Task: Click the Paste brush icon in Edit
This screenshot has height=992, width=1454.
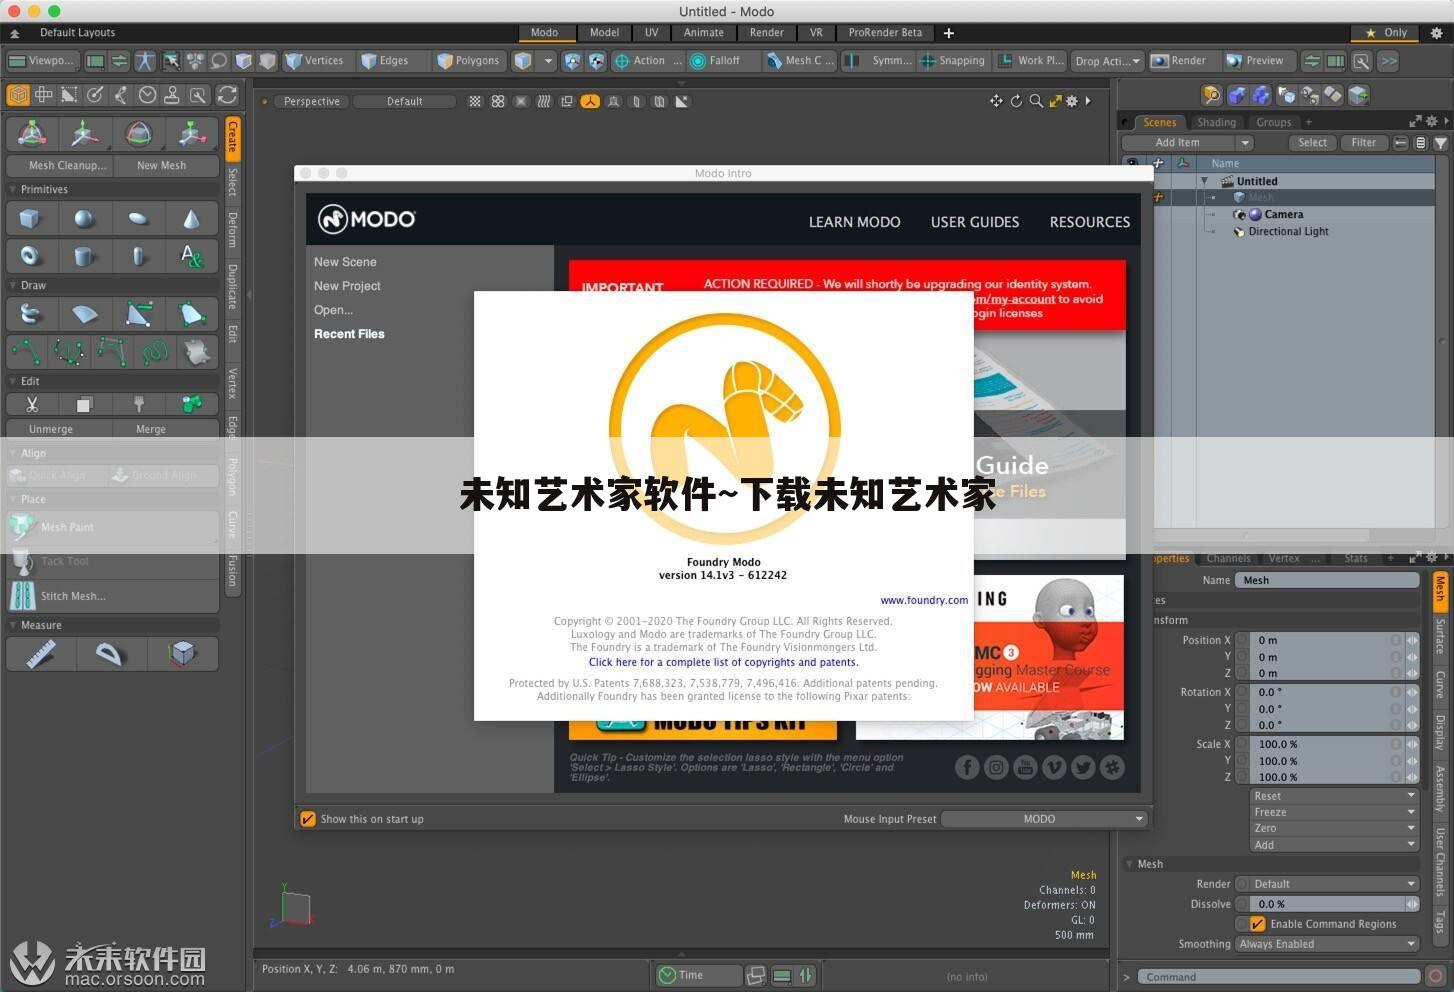Action: click(138, 404)
